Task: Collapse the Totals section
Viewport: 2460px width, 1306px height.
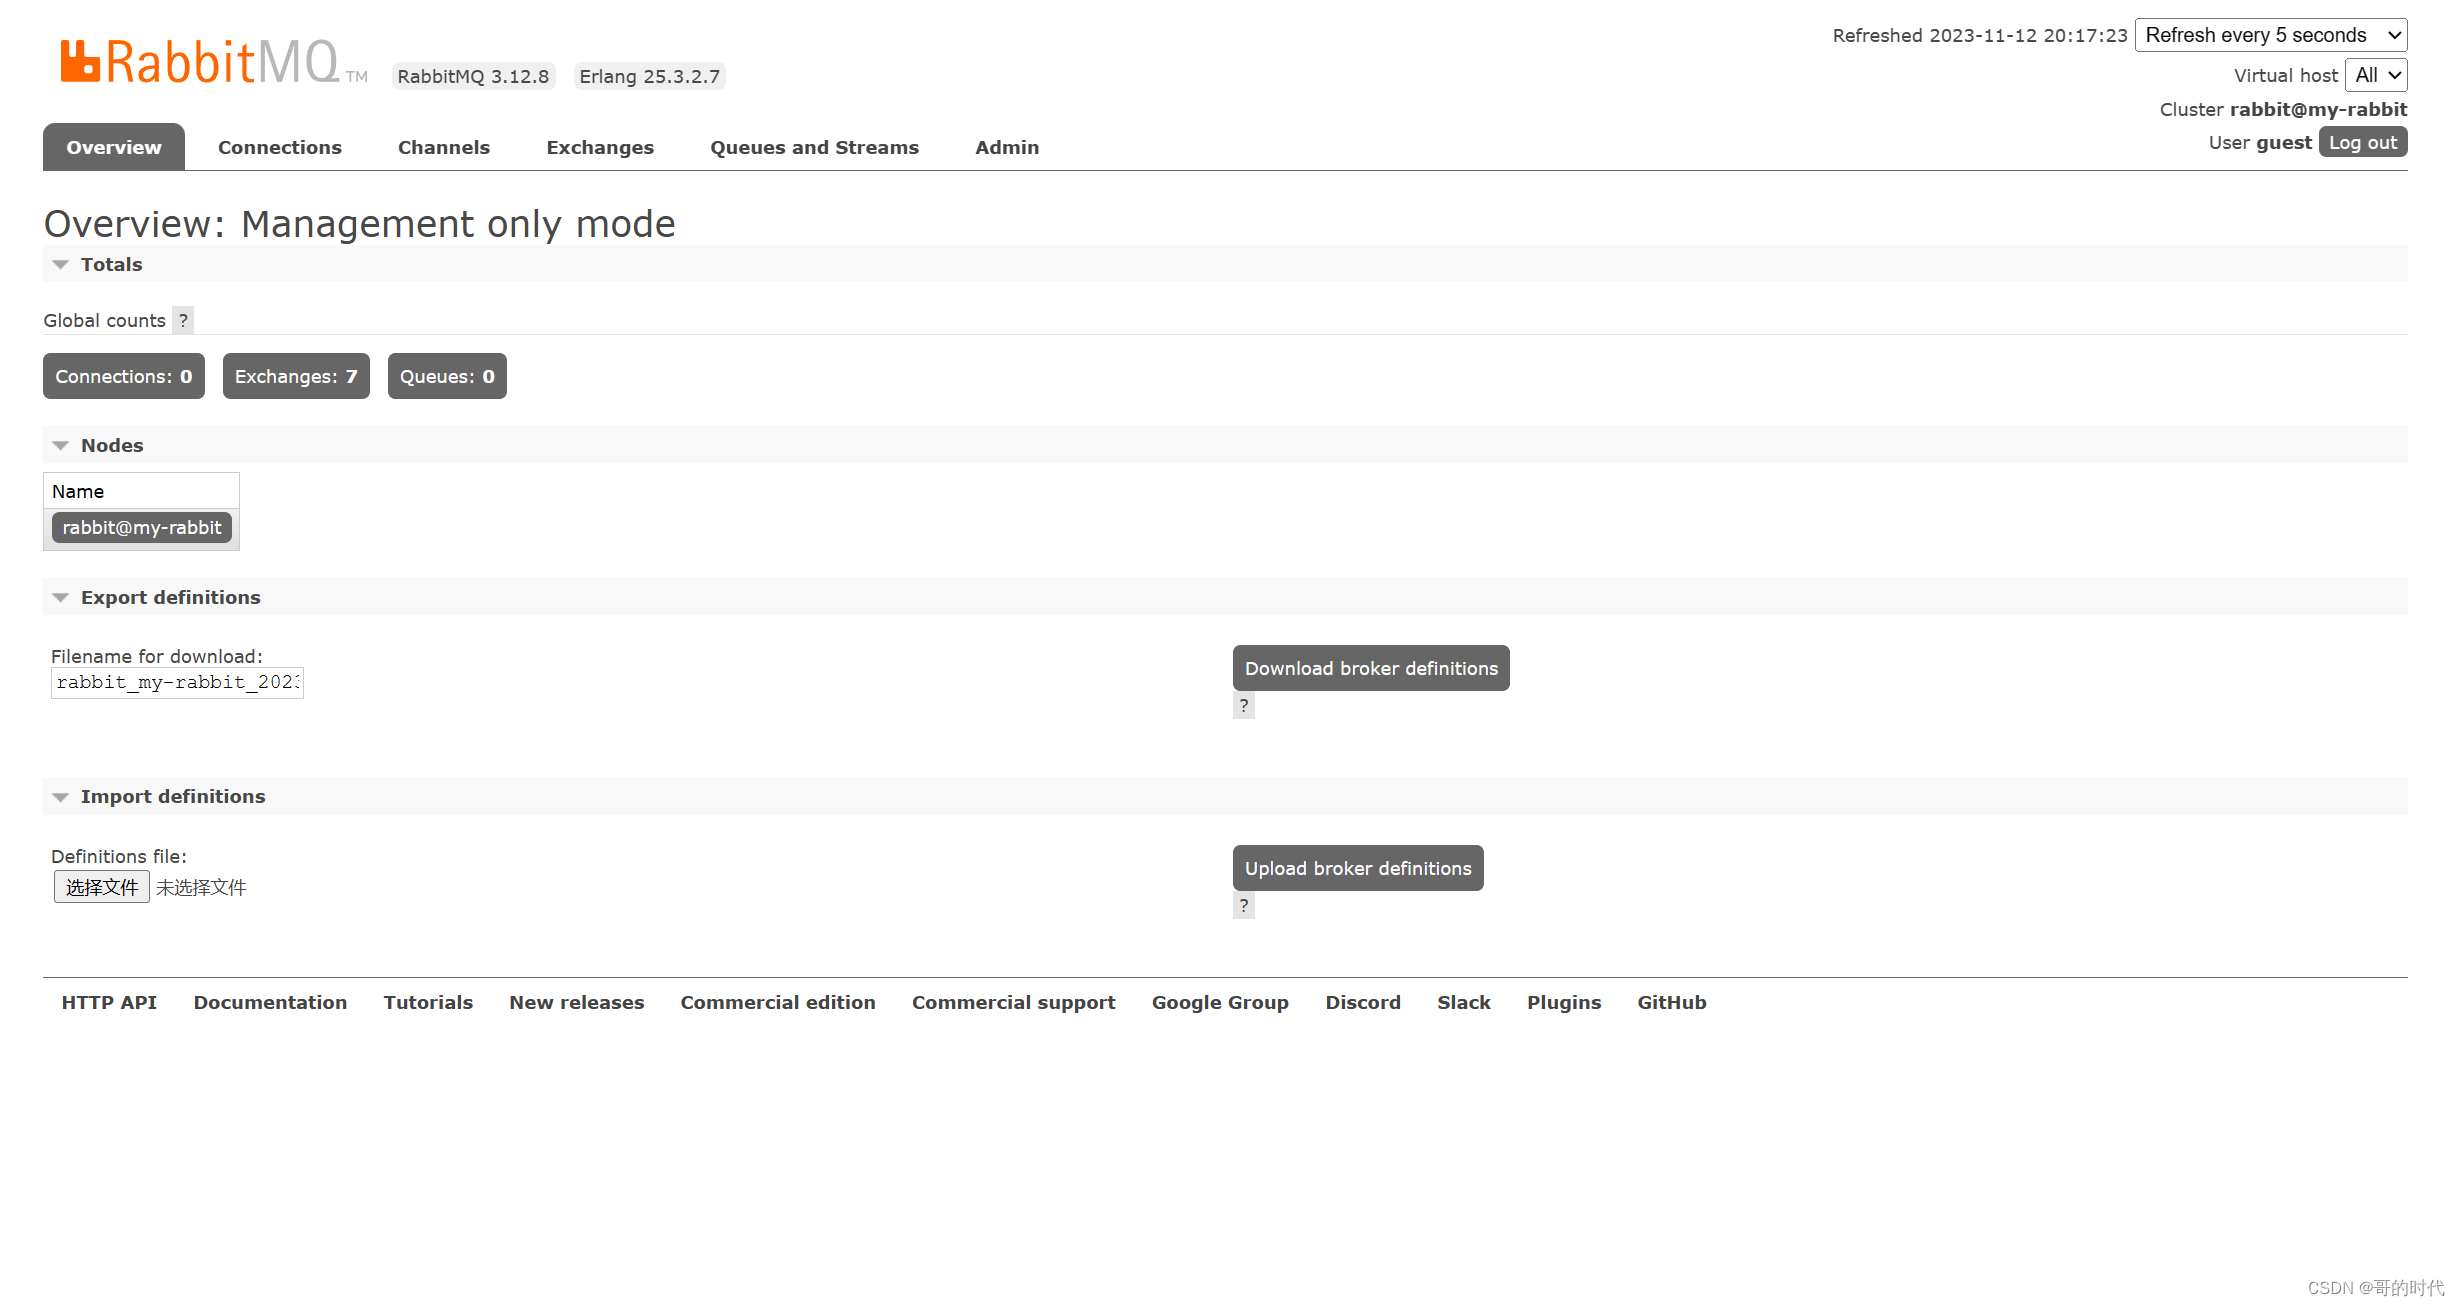Action: [x=110, y=264]
